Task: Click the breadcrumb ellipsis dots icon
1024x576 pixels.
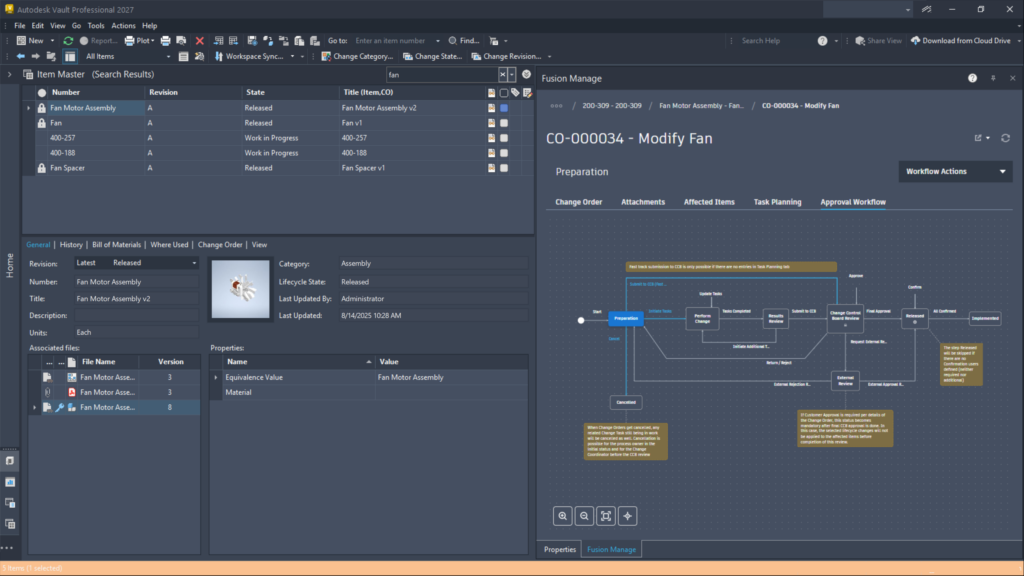Action: 556,106
